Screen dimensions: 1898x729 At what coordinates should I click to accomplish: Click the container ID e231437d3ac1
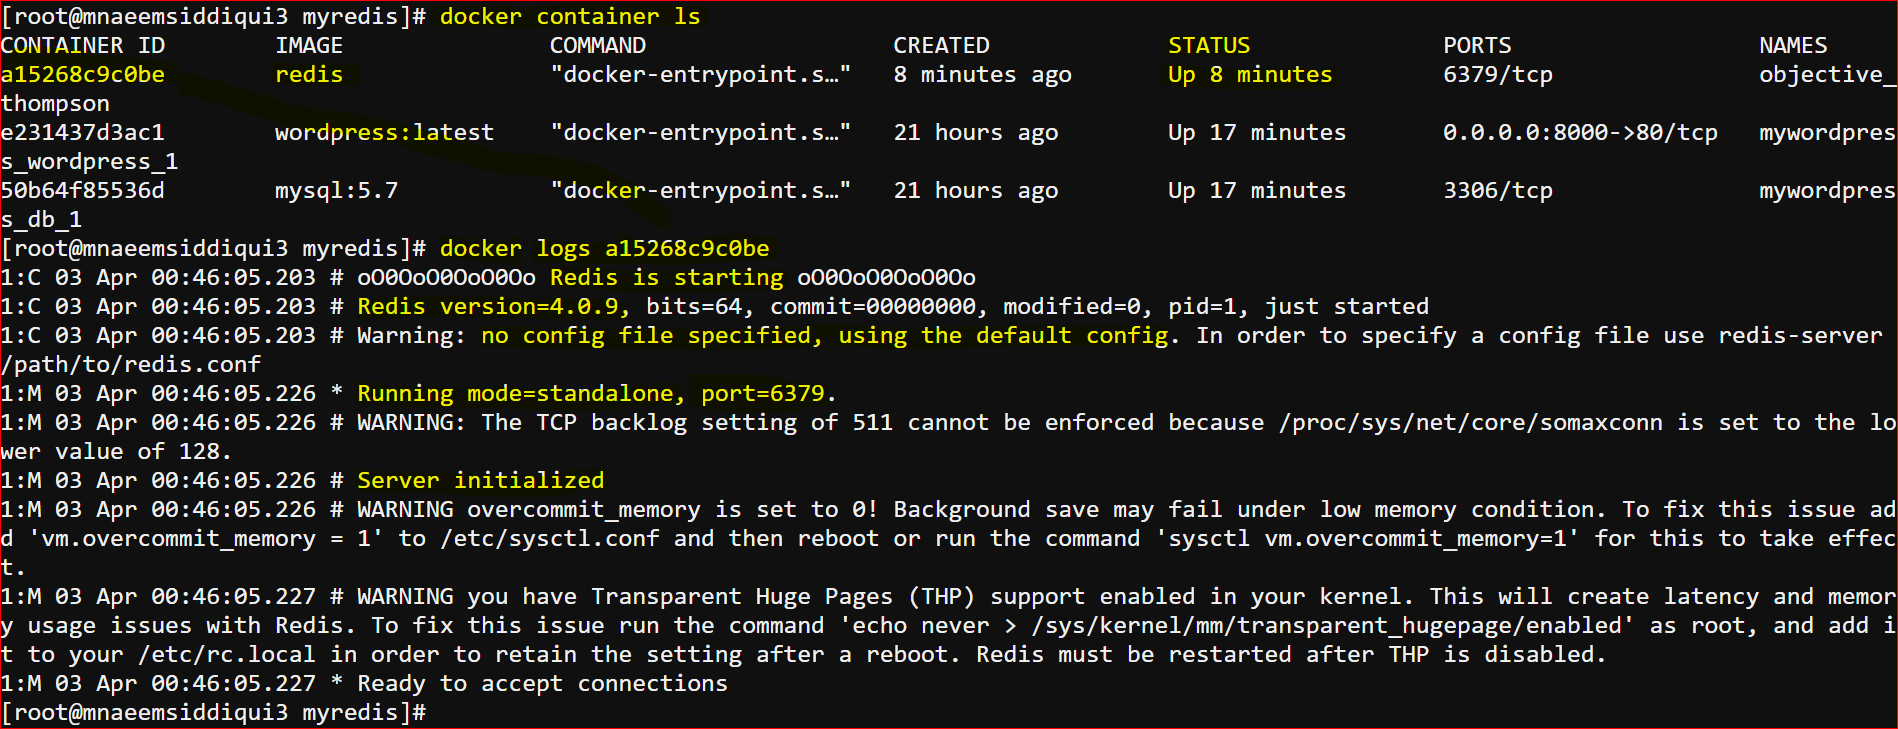pyautogui.click(x=83, y=132)
